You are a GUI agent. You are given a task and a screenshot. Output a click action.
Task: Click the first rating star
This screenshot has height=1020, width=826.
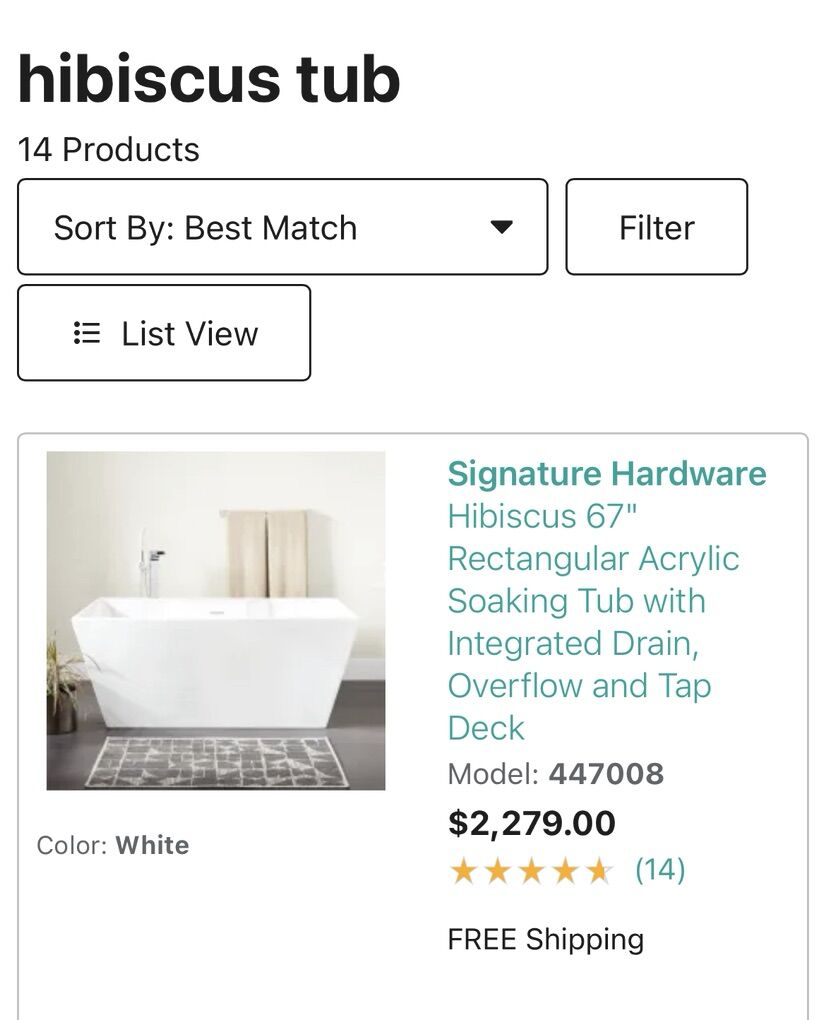(463, 871)
